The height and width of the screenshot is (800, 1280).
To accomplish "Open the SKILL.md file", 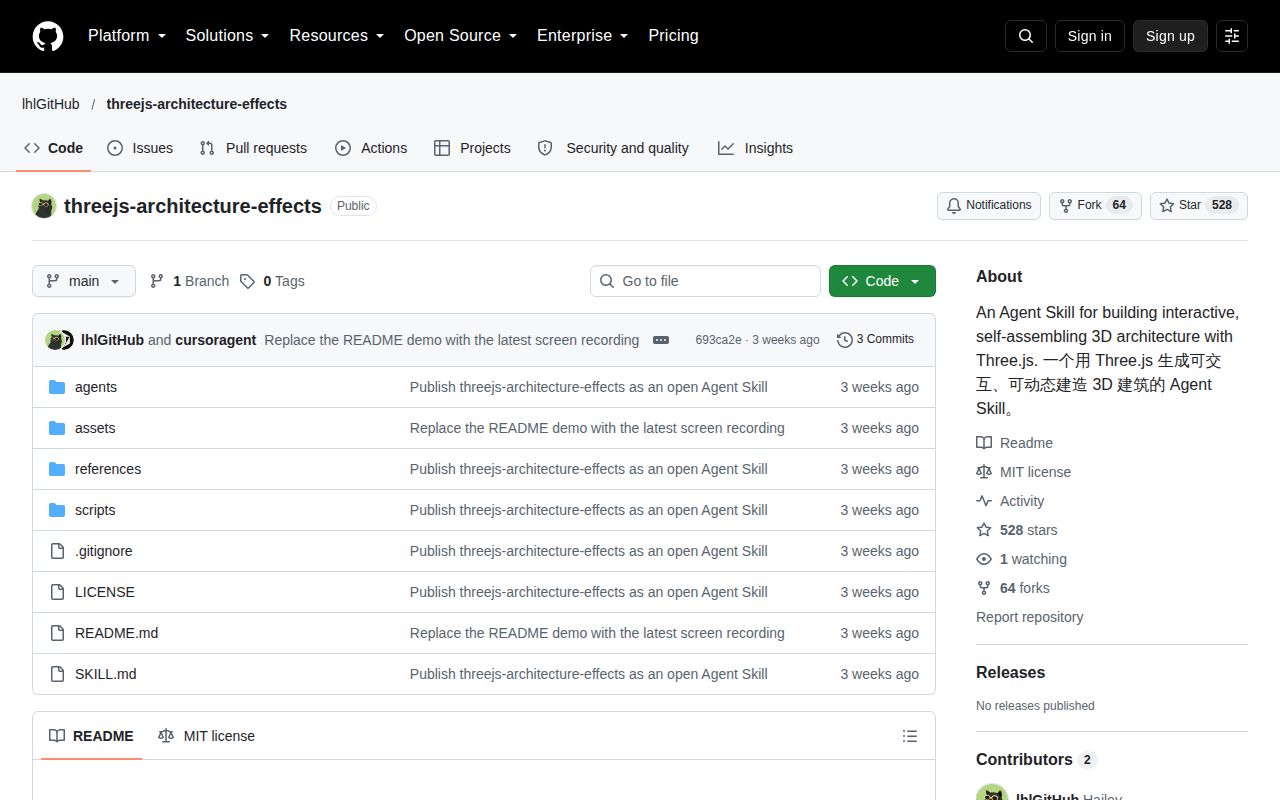I will pyautogui.click(x=106, y=674).
